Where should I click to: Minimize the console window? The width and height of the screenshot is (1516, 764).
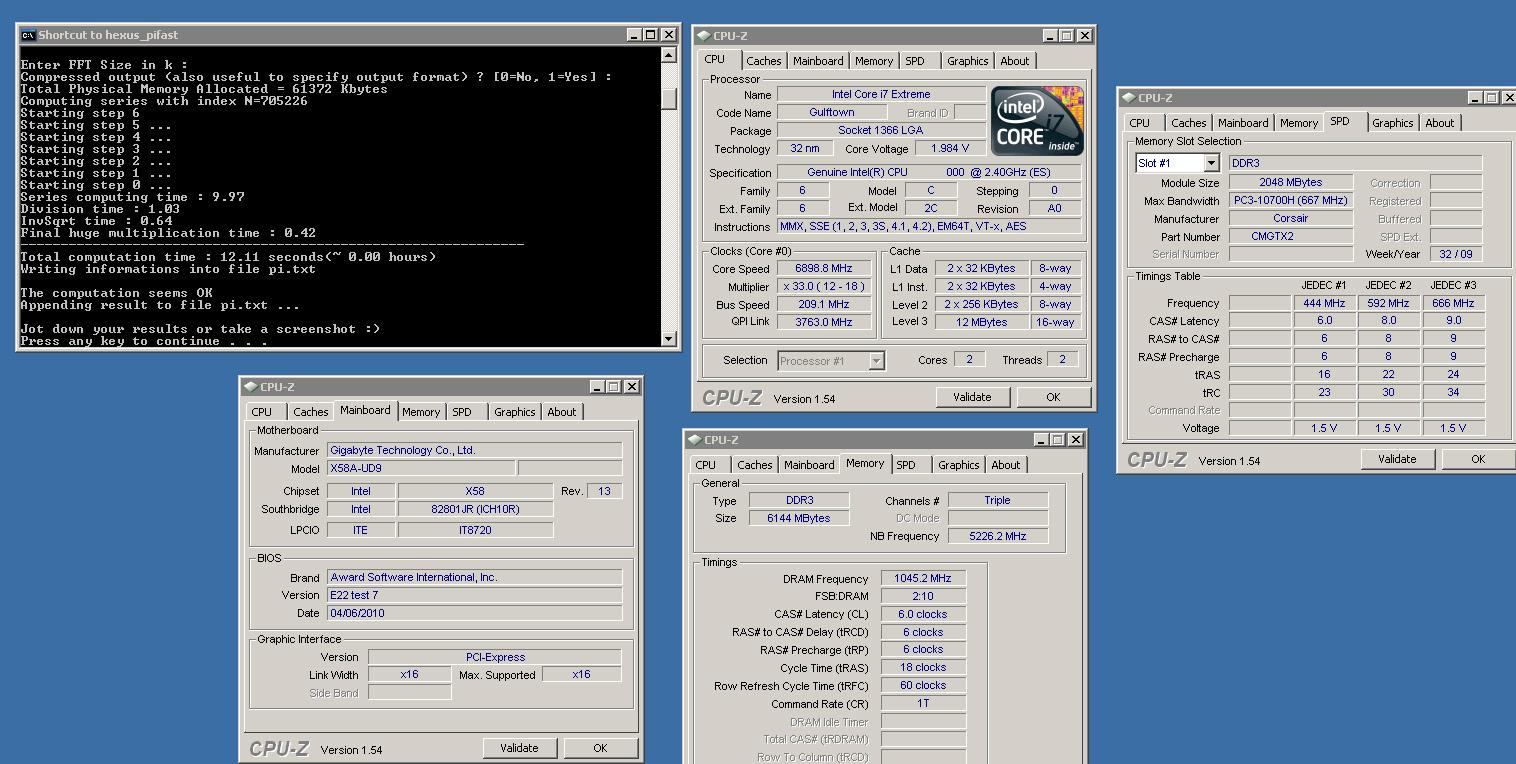click(x=634, y=35)
